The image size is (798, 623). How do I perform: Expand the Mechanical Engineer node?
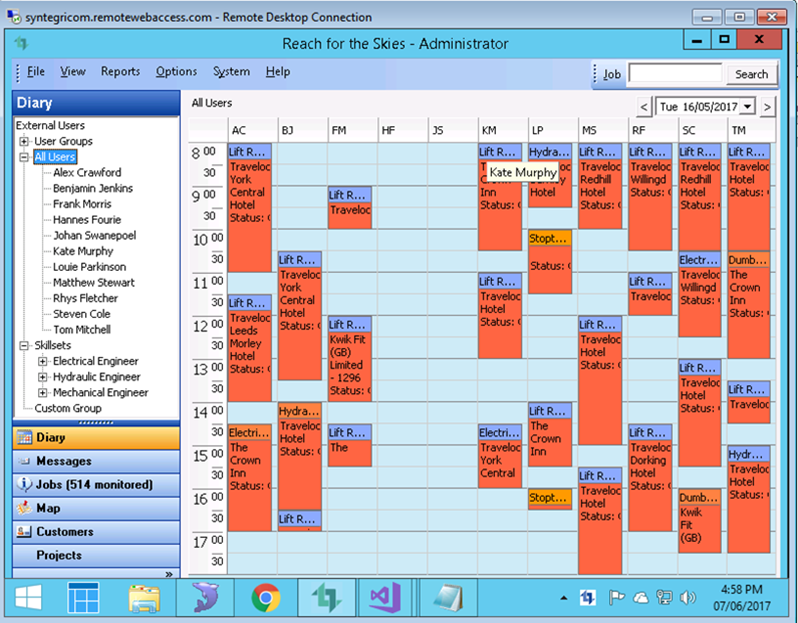(x=43, y=393)
